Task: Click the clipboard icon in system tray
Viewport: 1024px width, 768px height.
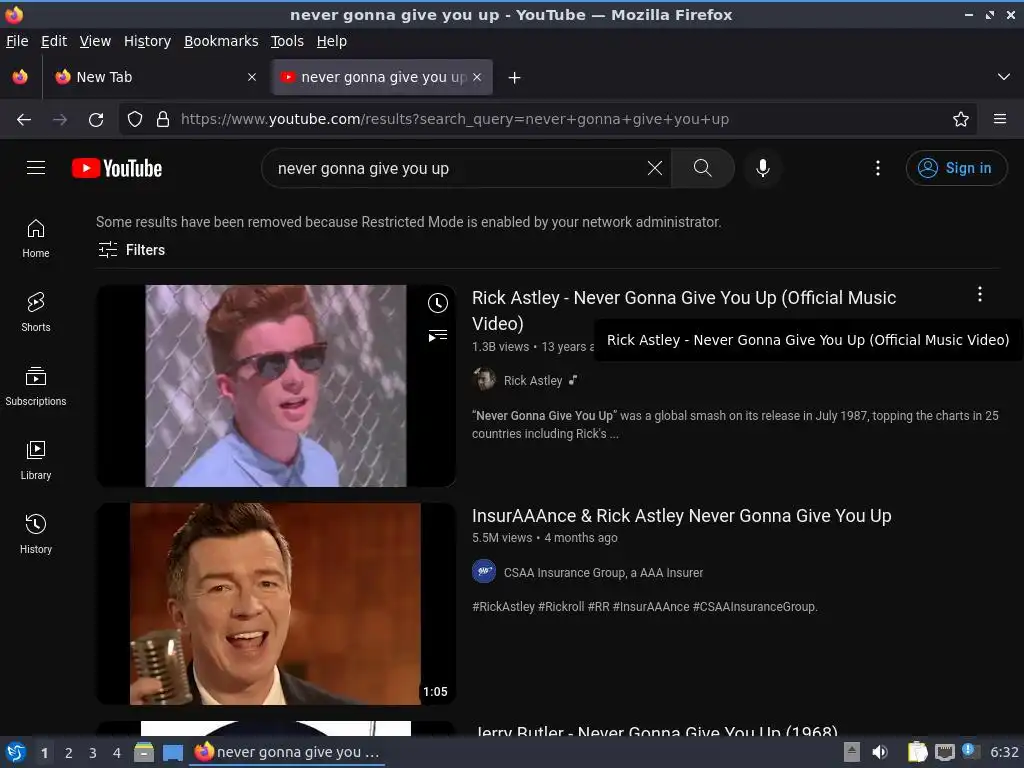Action: pos(918,752)
